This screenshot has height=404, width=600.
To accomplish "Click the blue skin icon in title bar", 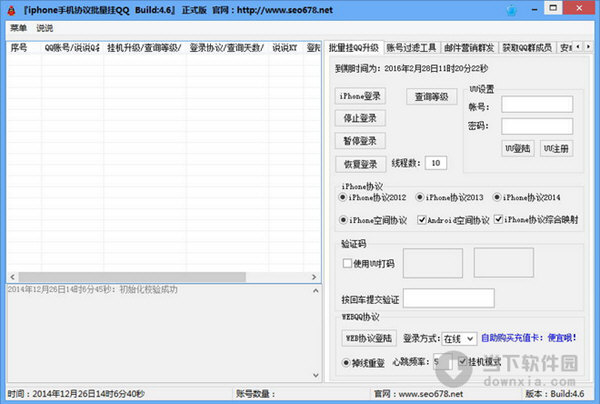I will coord(512,10).
